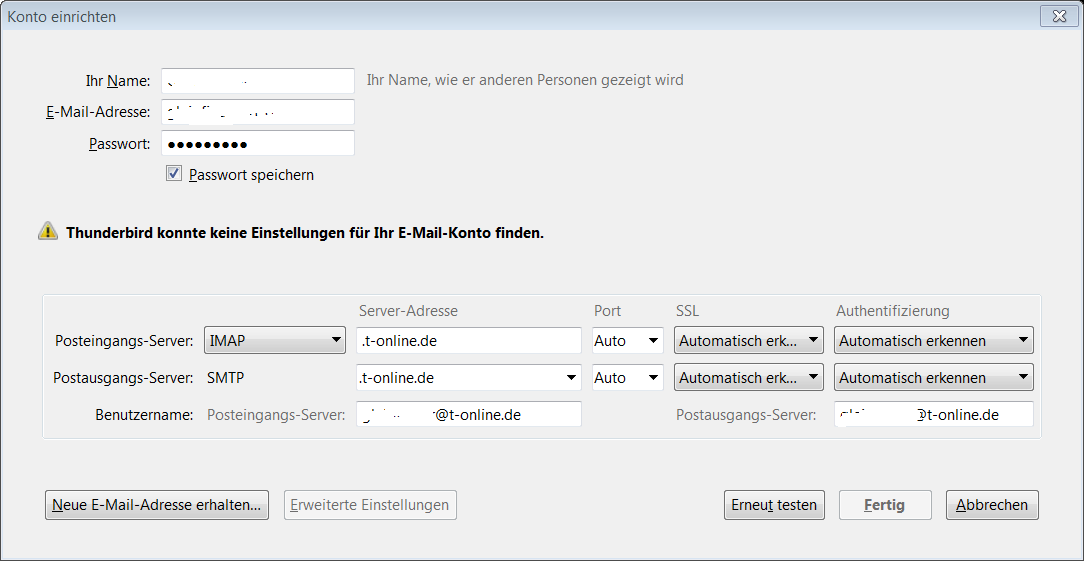The height and width of the screenshot is (561, 1084).
Task: Click the Fertig button
Action: (x=885, y=505)
